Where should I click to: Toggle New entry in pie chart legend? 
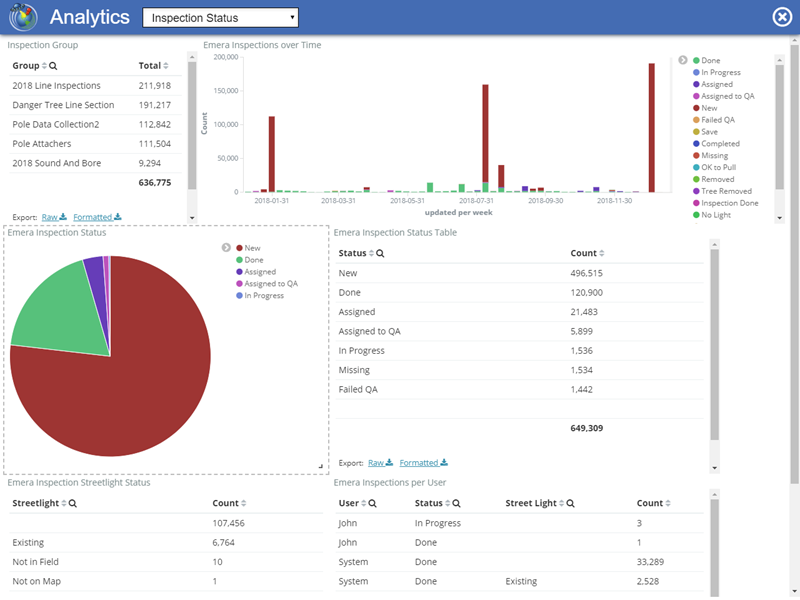(248, 248)
